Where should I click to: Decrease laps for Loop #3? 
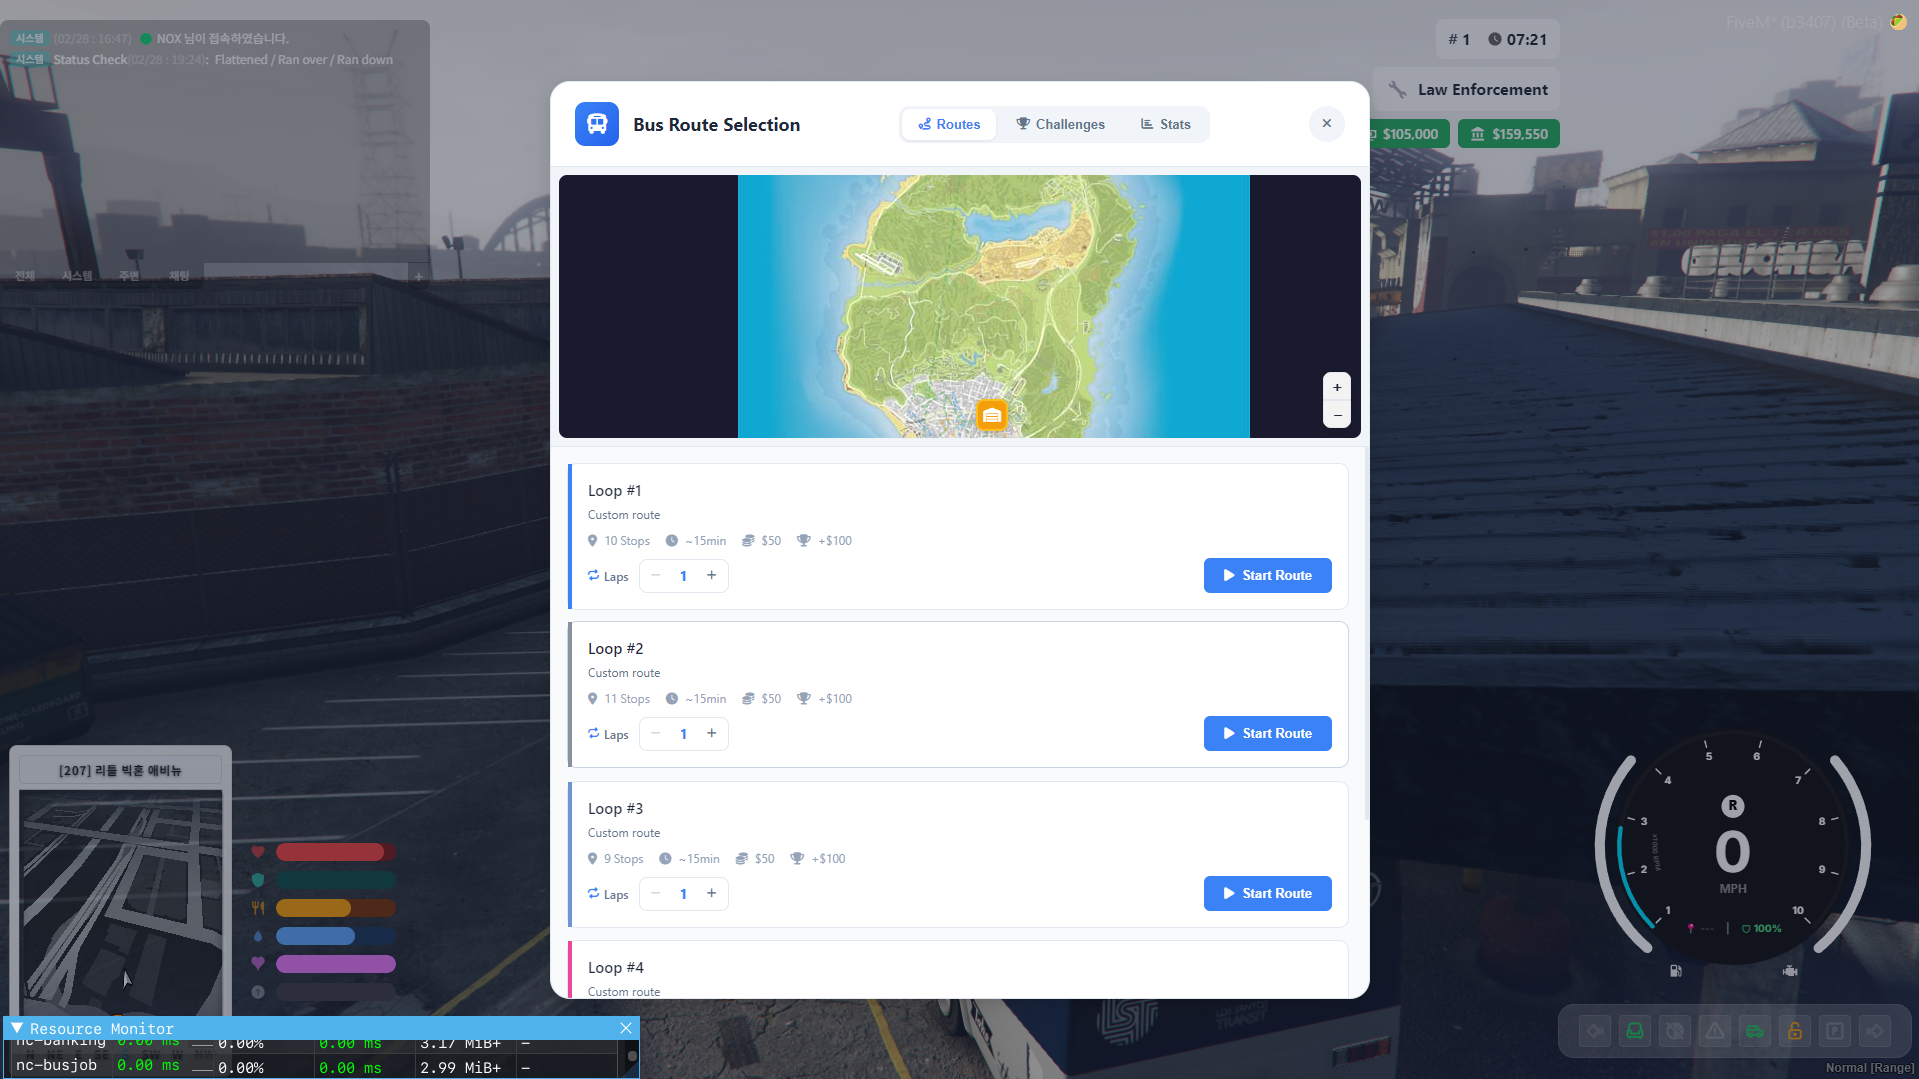pyautogui.click(x=656, y=893)
